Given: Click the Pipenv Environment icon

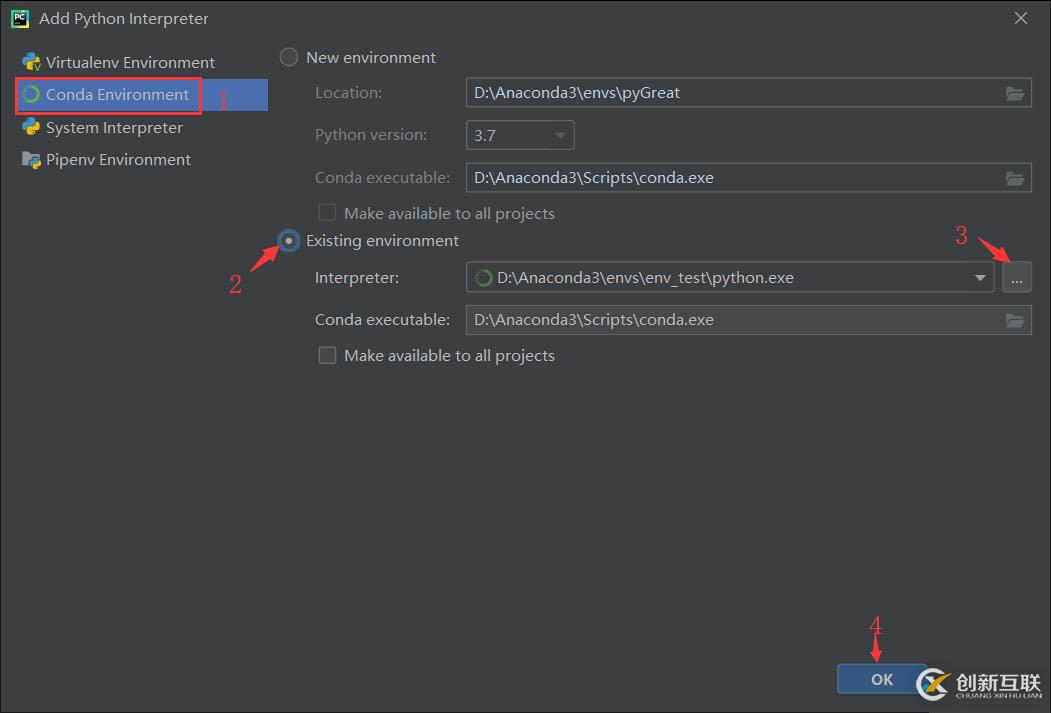Looking at the screenshot, I should click(x=31, y=160).
